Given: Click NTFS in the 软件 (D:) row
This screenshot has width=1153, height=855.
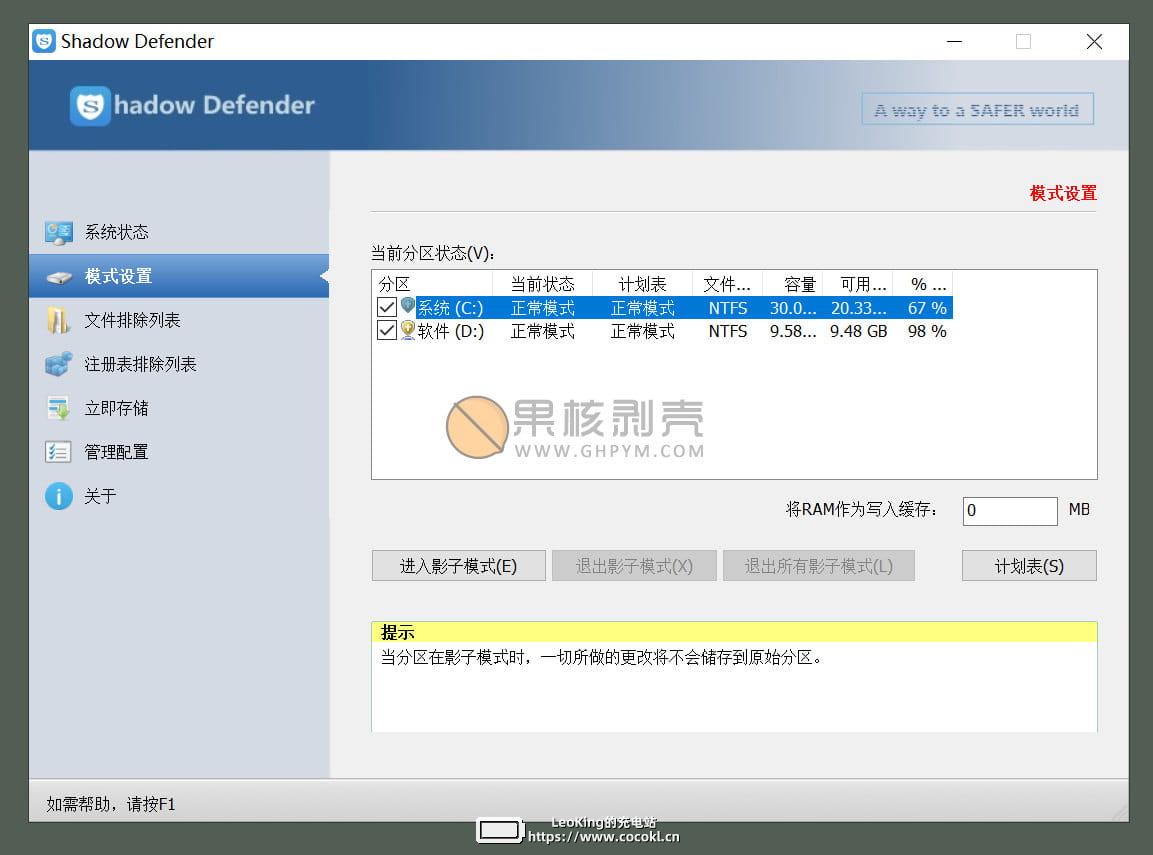Looking at the screenshot, I should pyautogui.click(x=728, y=332).
